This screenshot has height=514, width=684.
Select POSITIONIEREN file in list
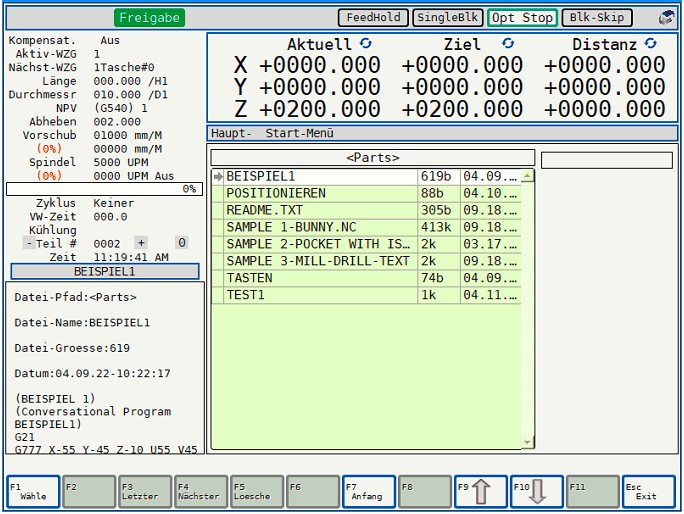[x=366, y=193]
